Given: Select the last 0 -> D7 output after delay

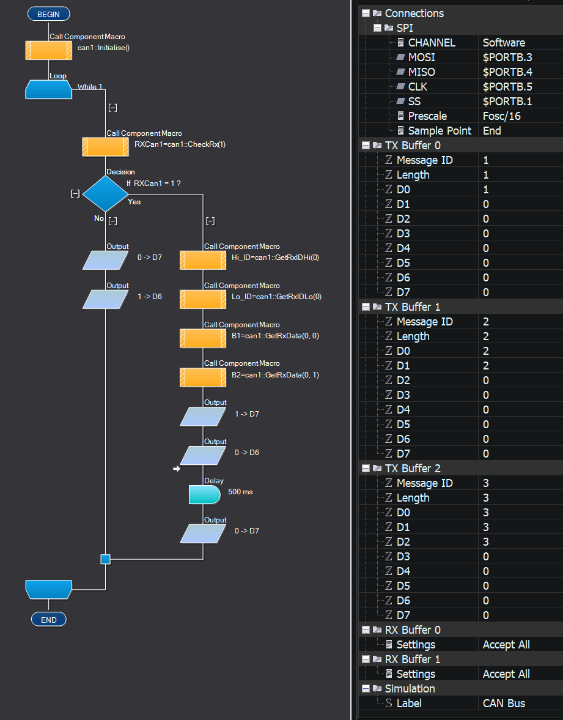Looking at the screenshot, I should coord(203,534).
